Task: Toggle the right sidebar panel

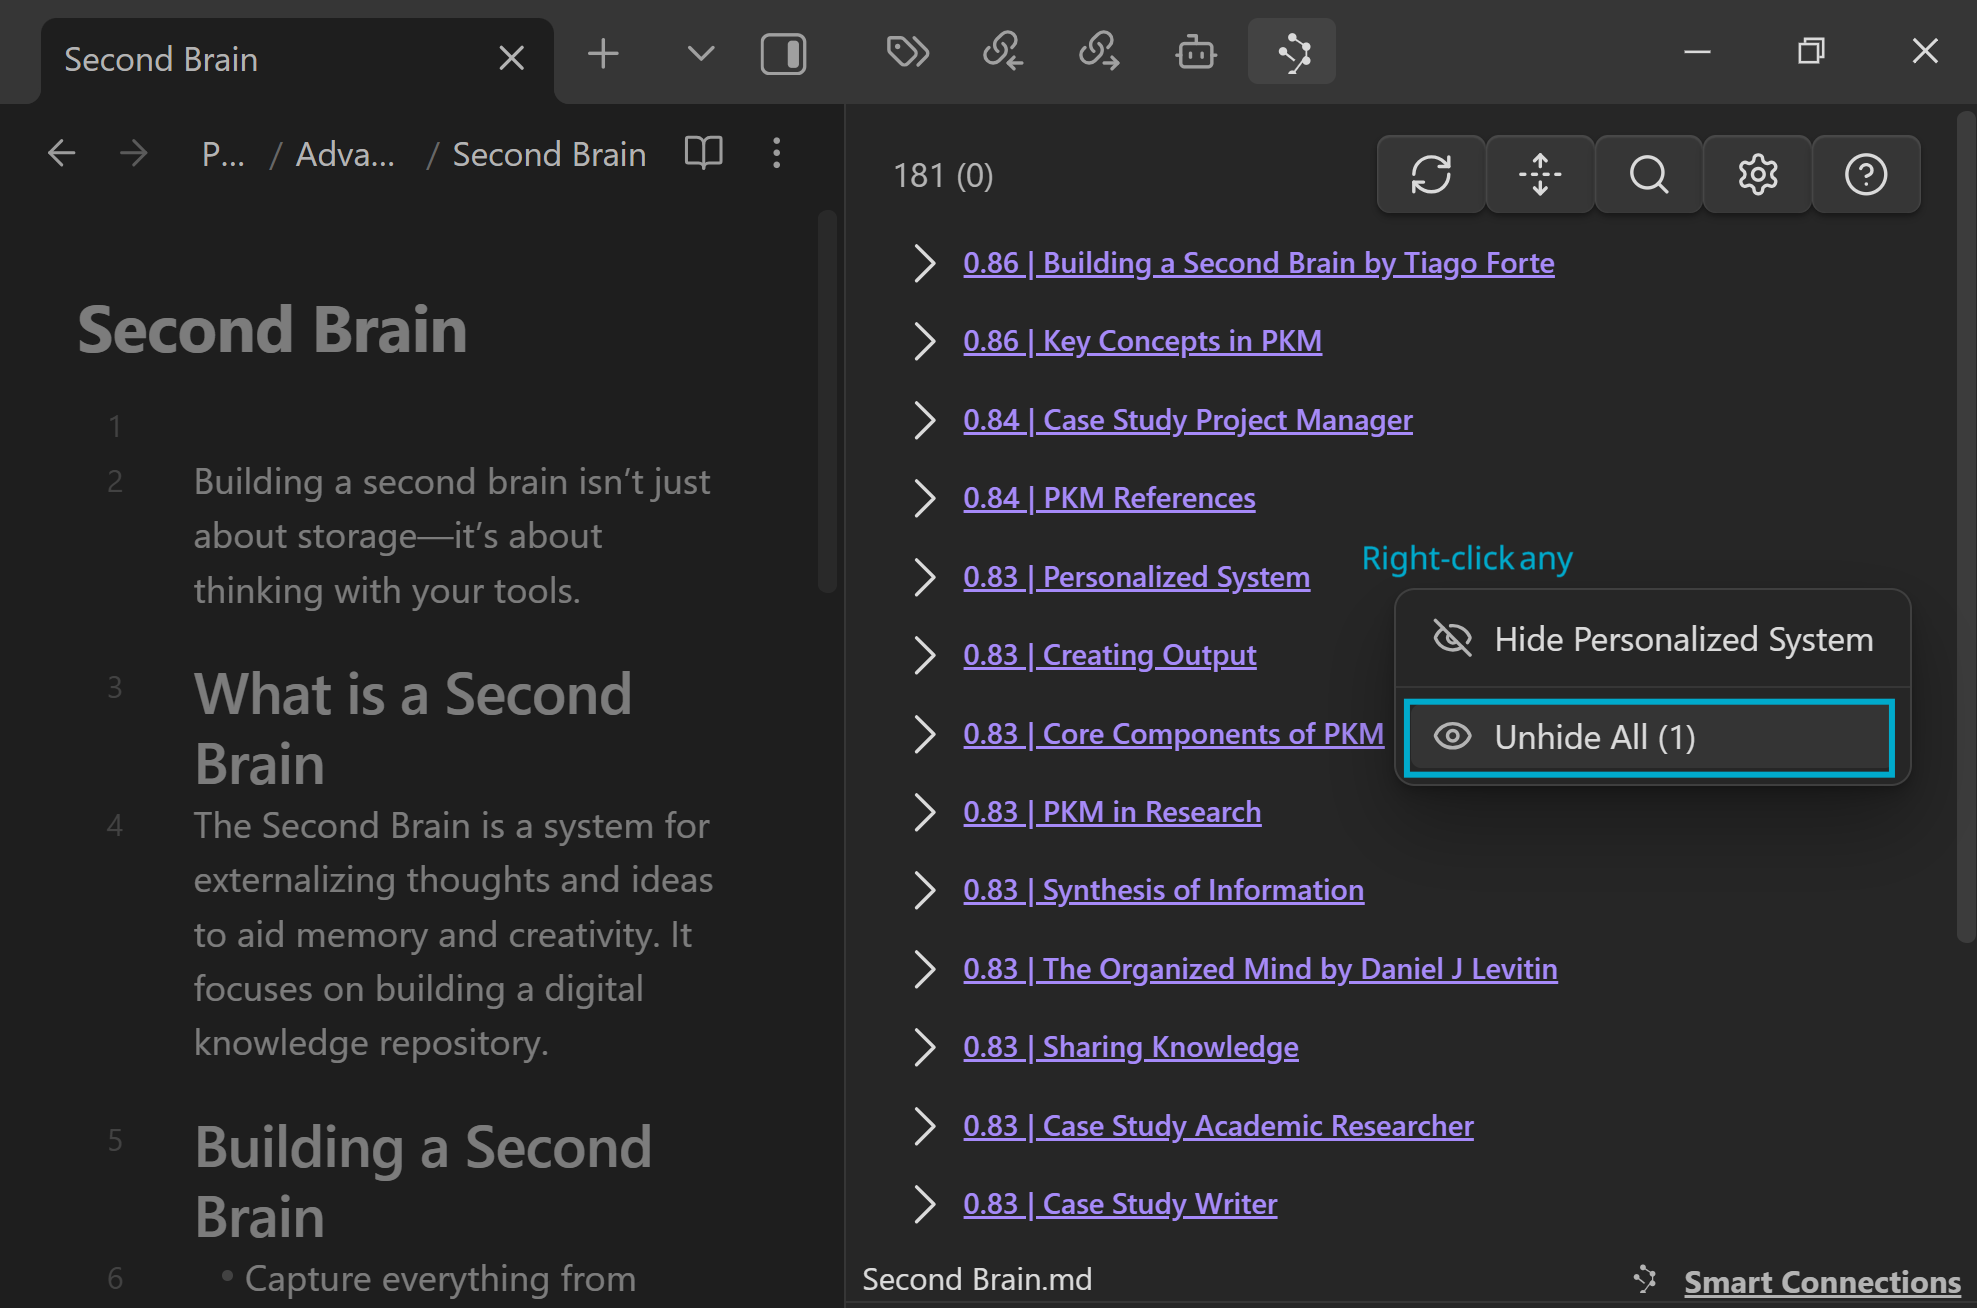Action: coord(783,54)
